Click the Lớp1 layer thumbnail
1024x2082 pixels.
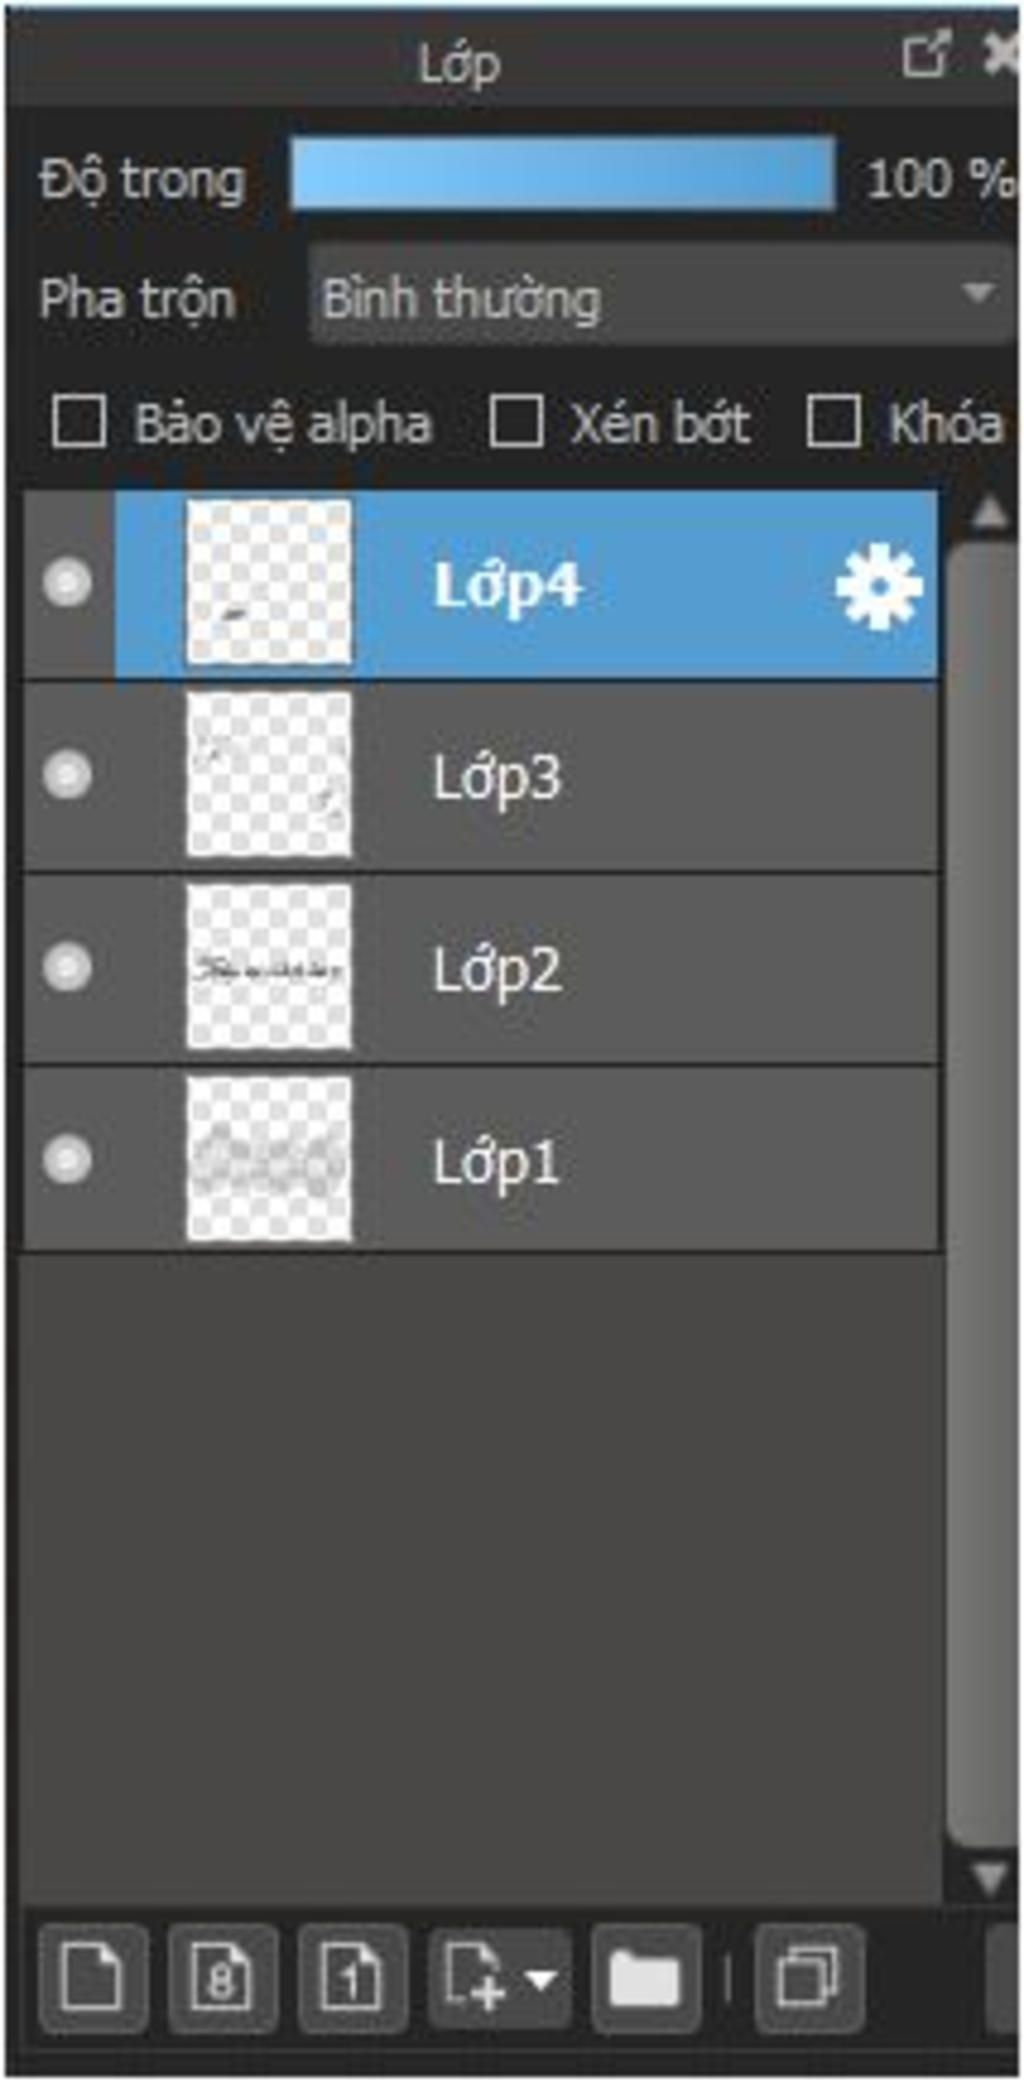pyautogui.click(x=269, y=1159)
